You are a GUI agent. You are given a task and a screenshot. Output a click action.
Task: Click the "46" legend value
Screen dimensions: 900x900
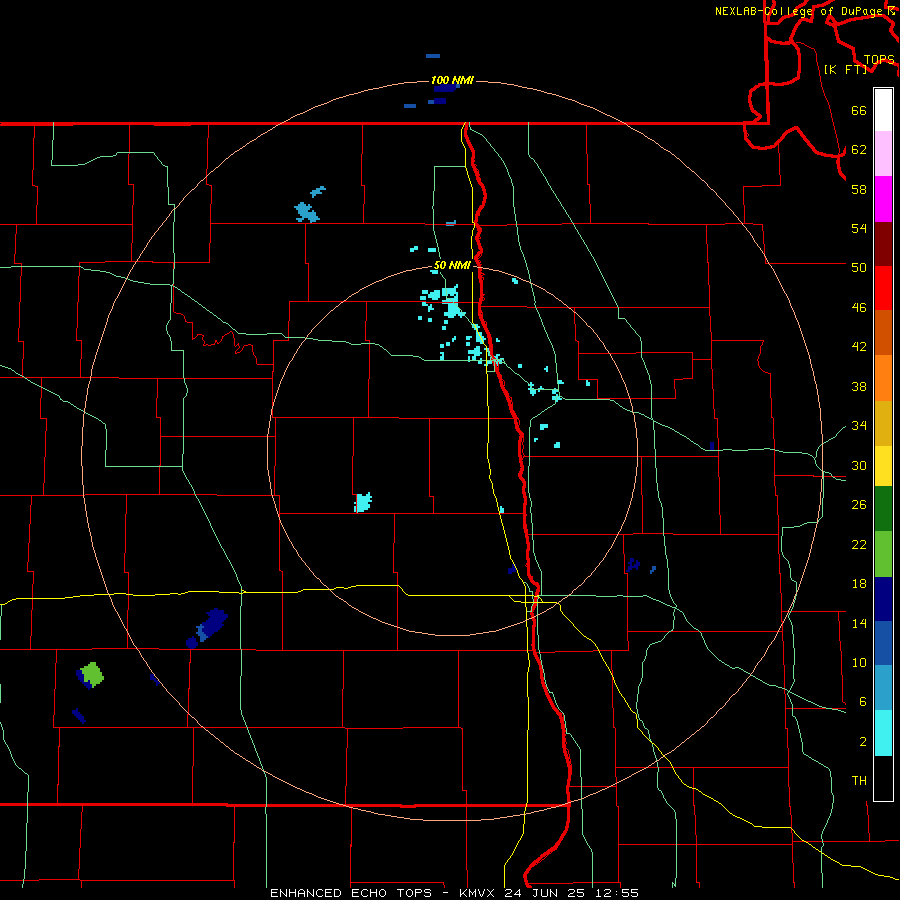pos(859,308)
